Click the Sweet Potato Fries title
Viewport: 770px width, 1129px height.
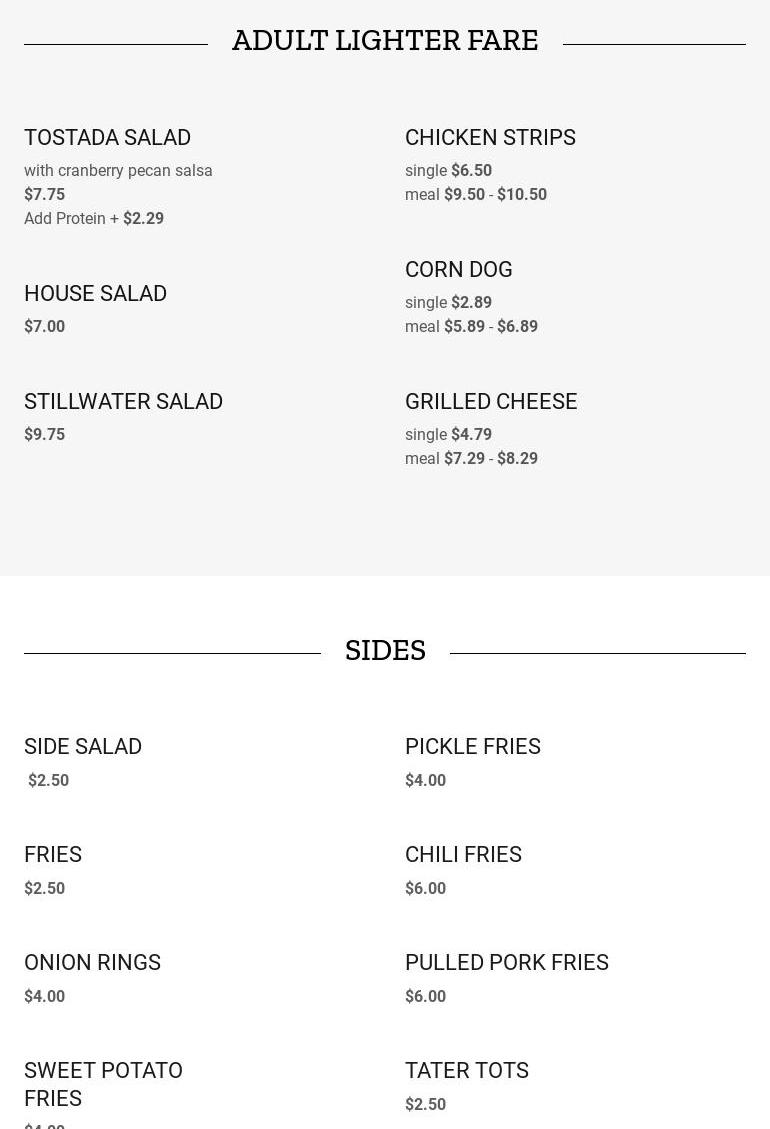click(x=103, y=1084)
